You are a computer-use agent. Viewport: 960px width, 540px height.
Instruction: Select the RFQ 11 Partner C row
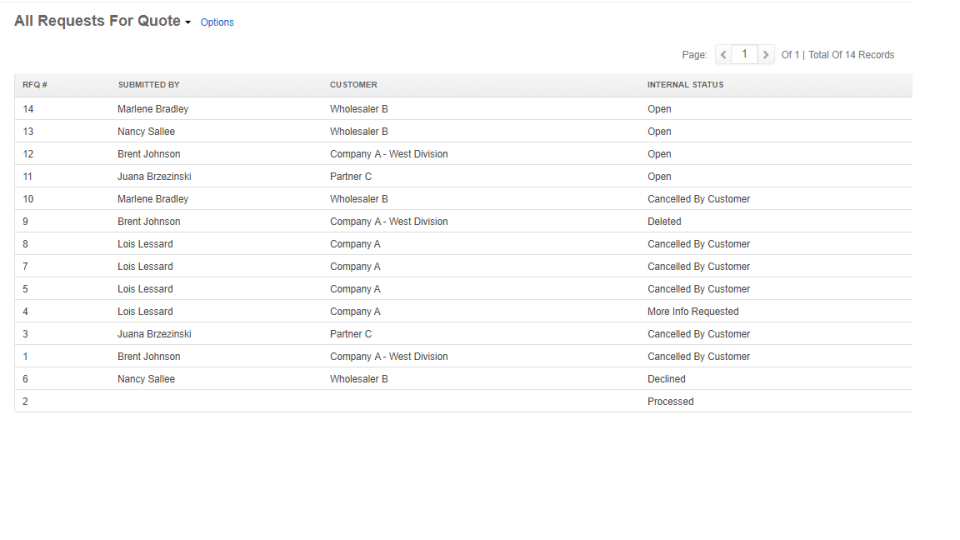coord(350,177)
